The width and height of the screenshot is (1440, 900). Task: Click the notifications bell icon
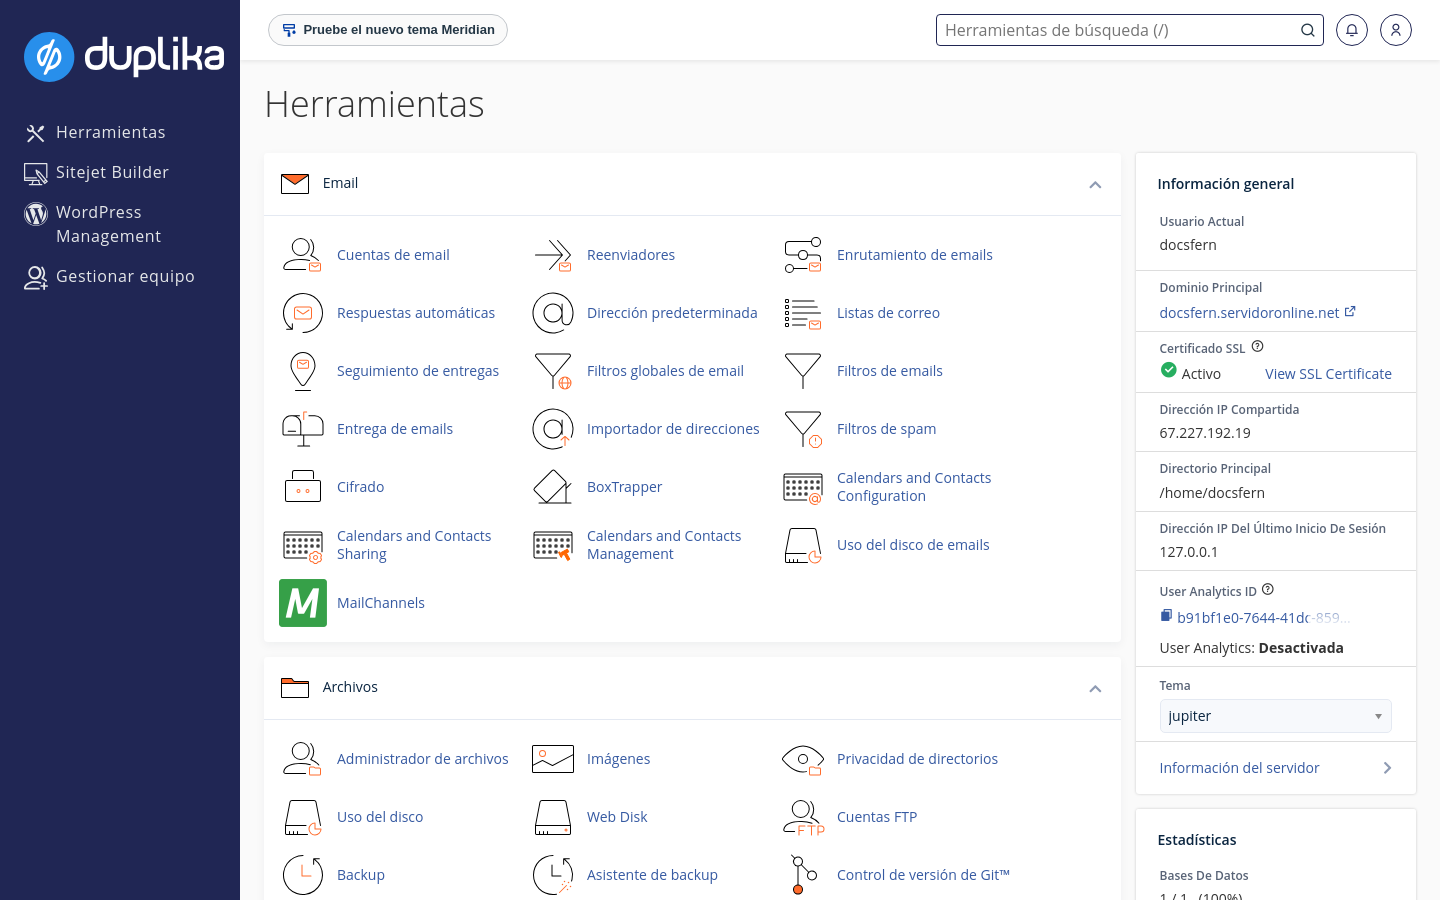(1351, 30)
